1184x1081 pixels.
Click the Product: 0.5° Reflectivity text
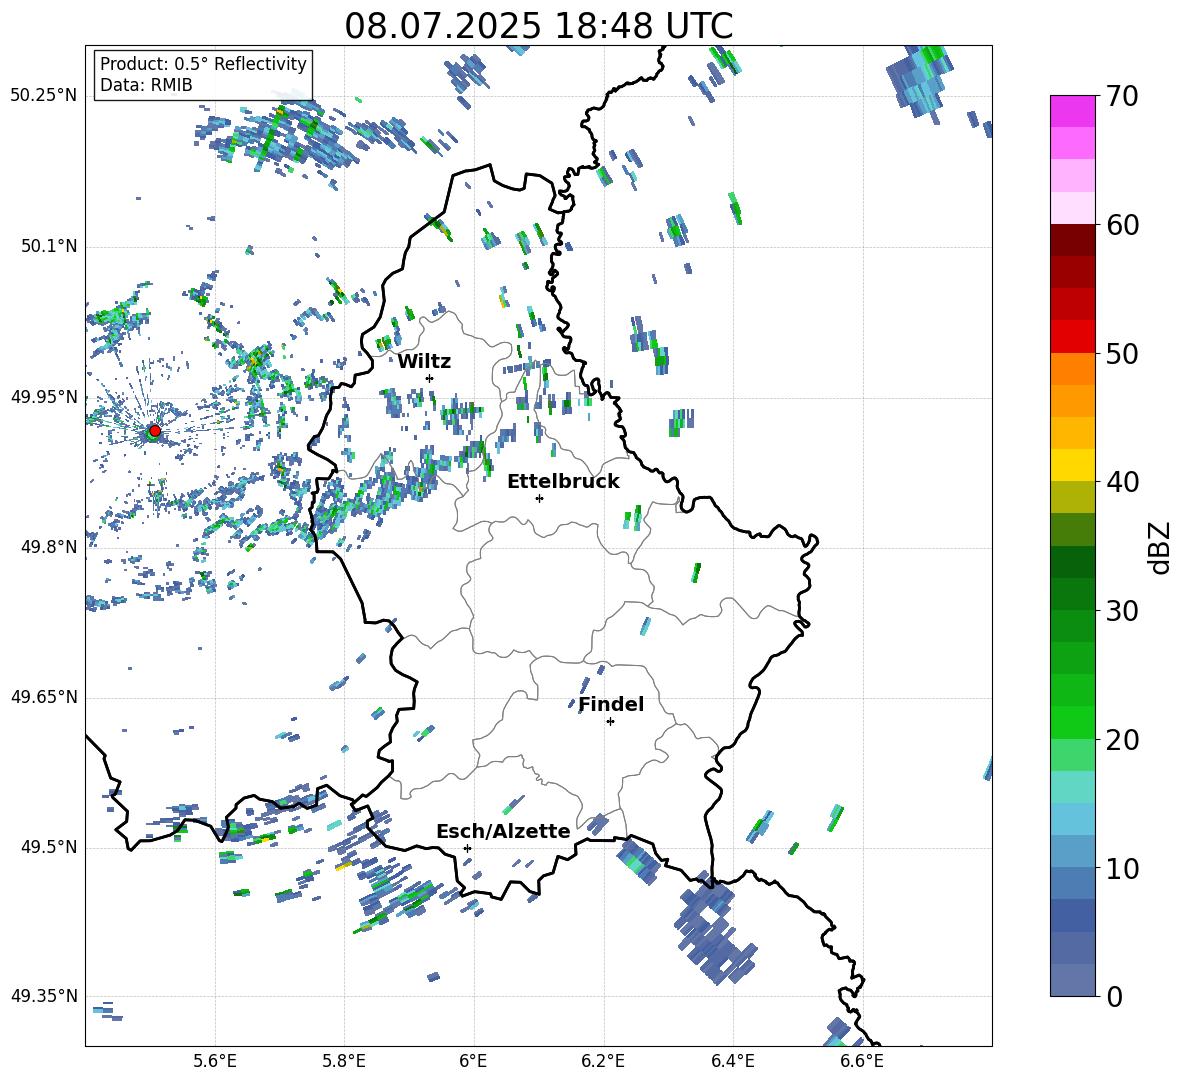point(203,63)
